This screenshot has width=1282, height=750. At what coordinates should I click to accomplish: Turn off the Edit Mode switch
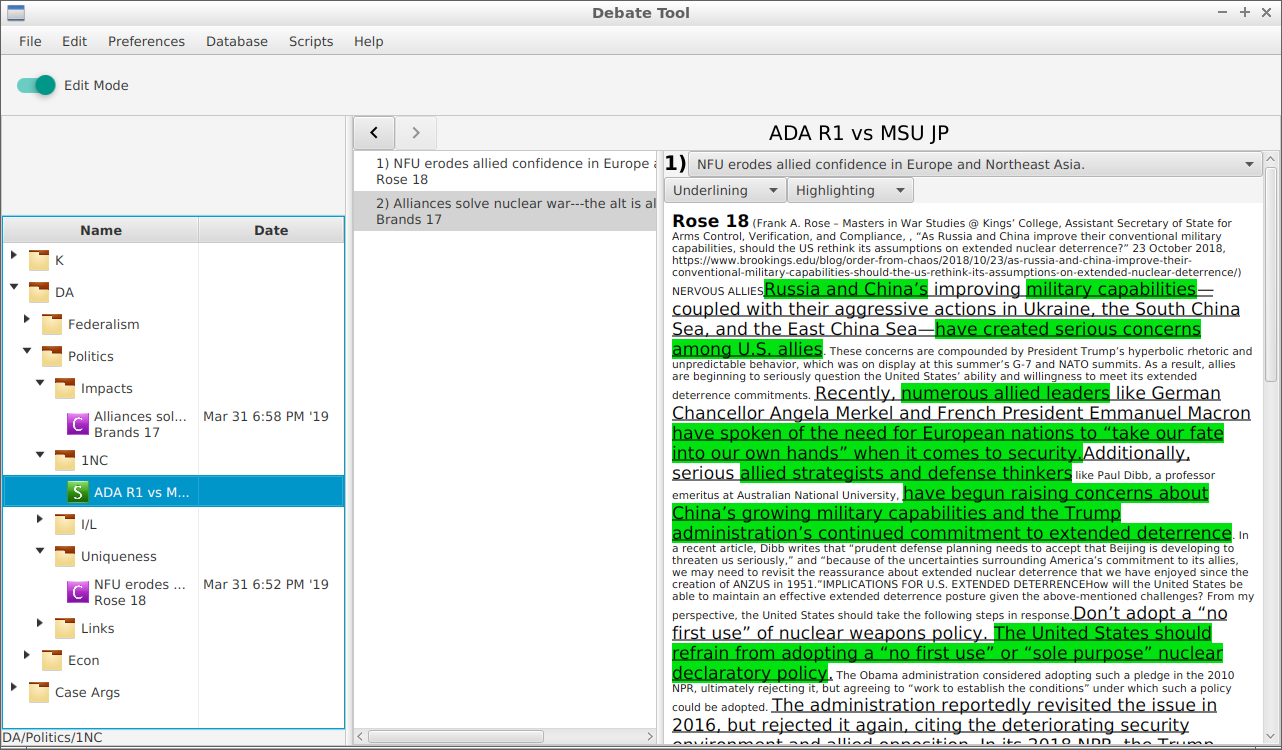coord(36,85)
